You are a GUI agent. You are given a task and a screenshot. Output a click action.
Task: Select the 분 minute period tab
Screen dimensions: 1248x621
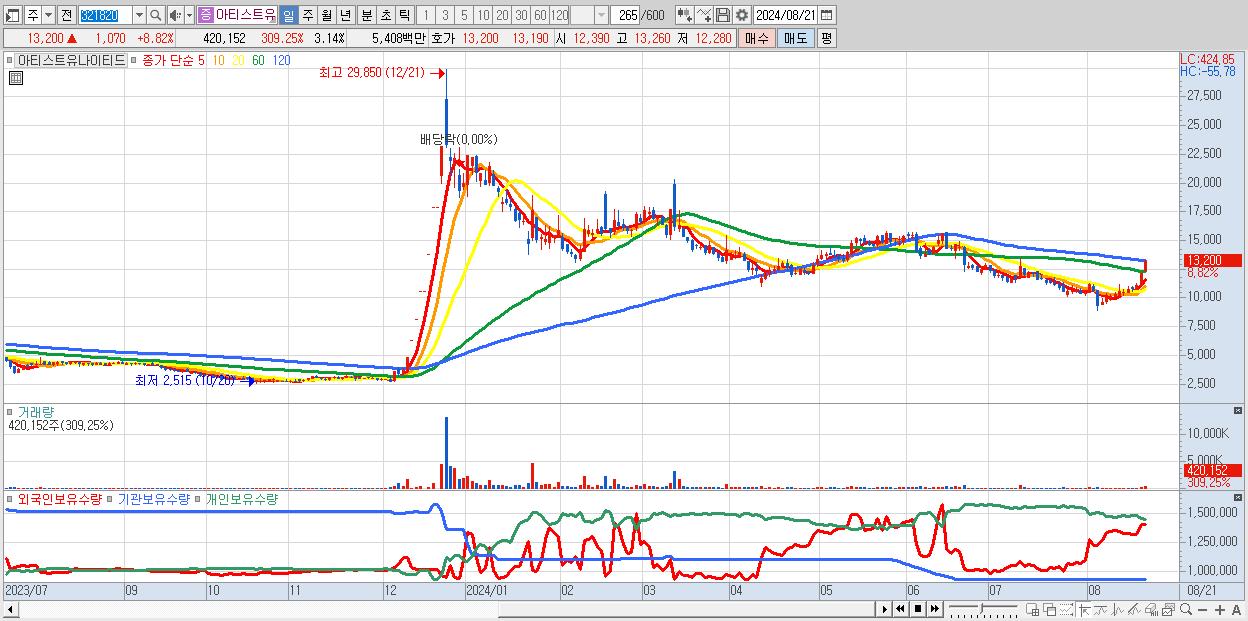click(367, 15)
